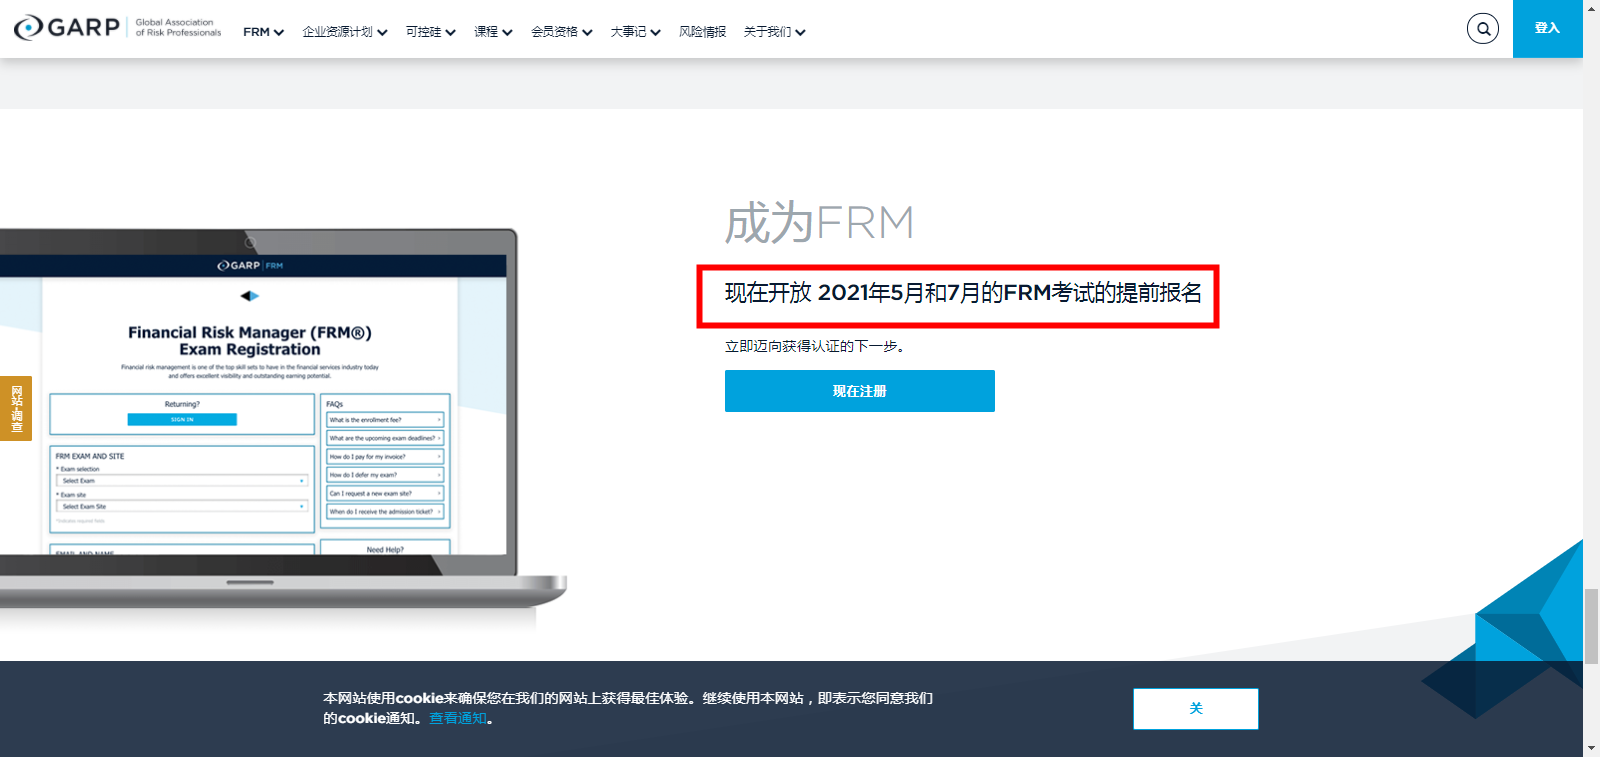
Task: Open the 风险情报 menu item
Action: coord(702,32)
